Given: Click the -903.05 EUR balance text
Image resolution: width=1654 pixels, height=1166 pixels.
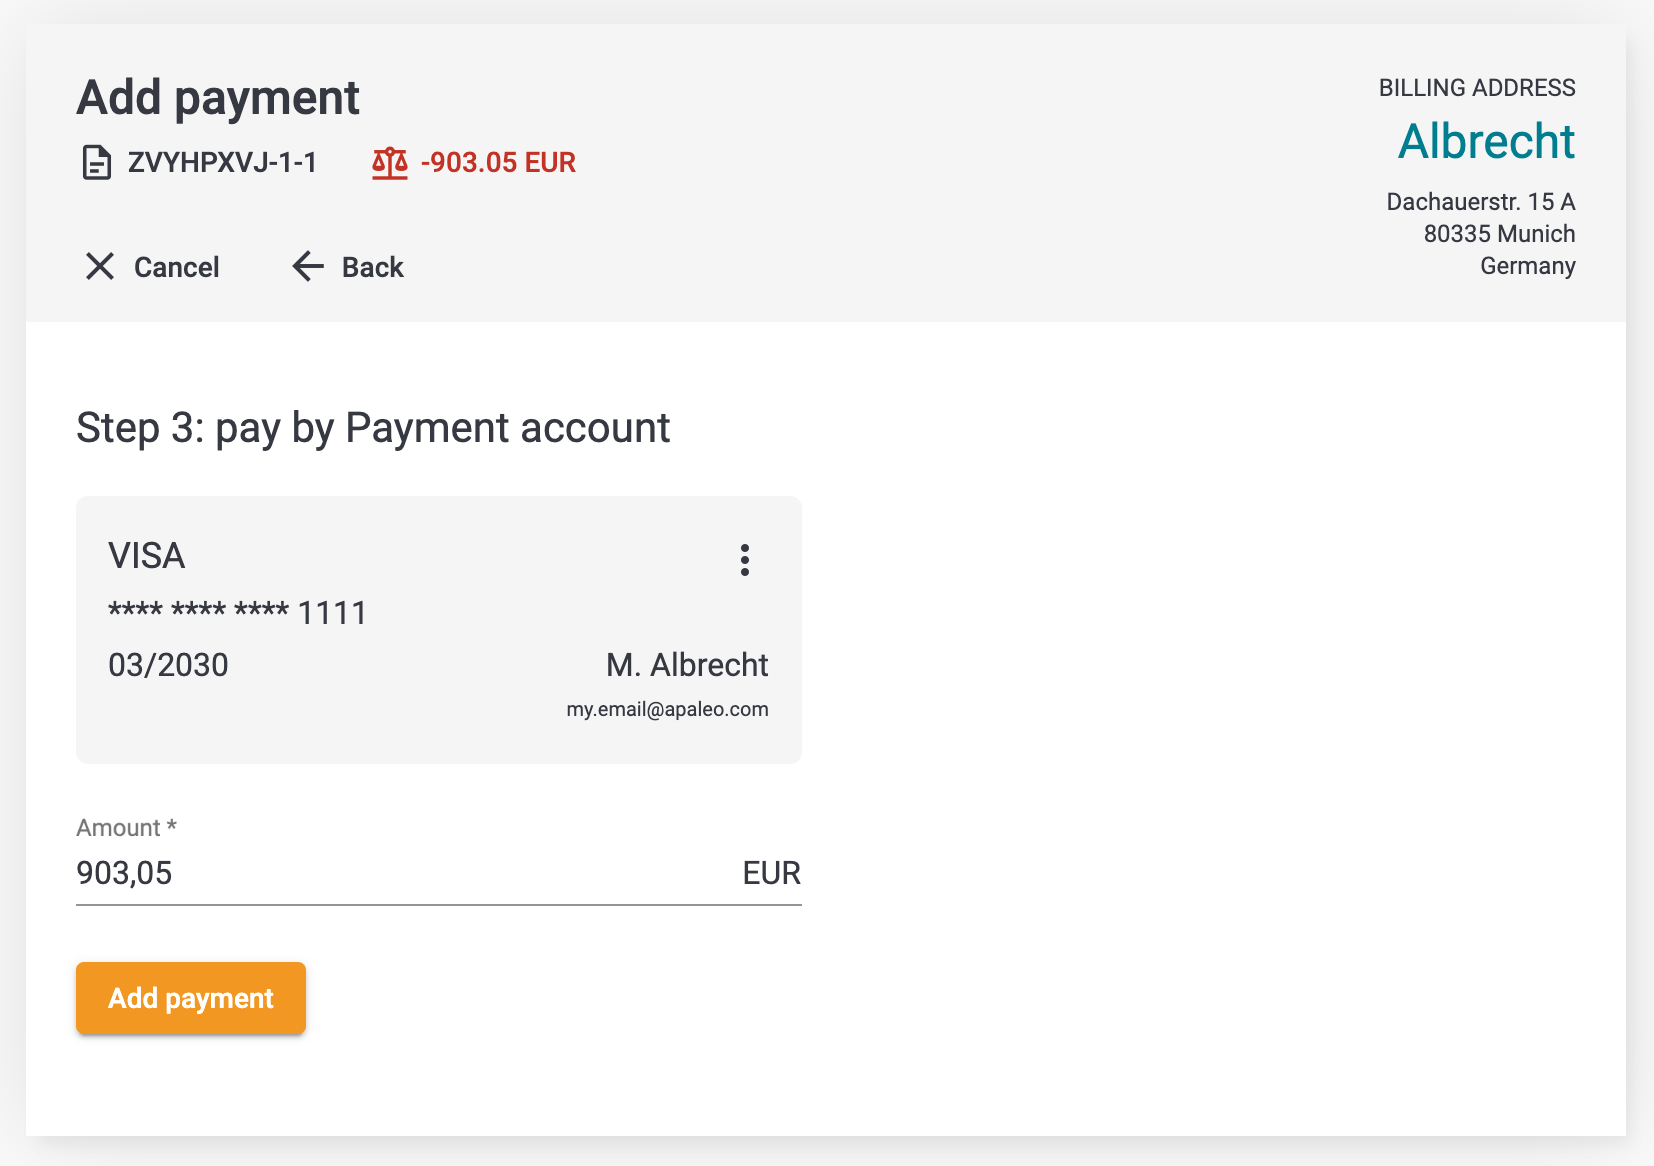Looking at the screenshot, I should (498, 162).
